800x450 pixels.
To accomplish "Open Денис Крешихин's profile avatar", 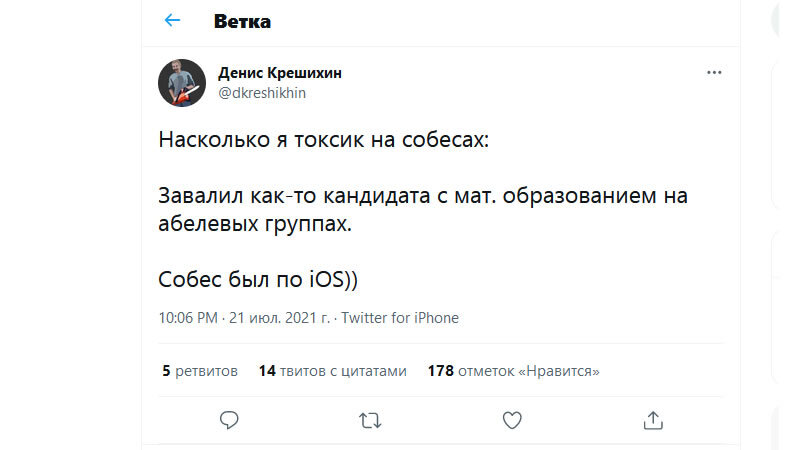I will [182, 83].
